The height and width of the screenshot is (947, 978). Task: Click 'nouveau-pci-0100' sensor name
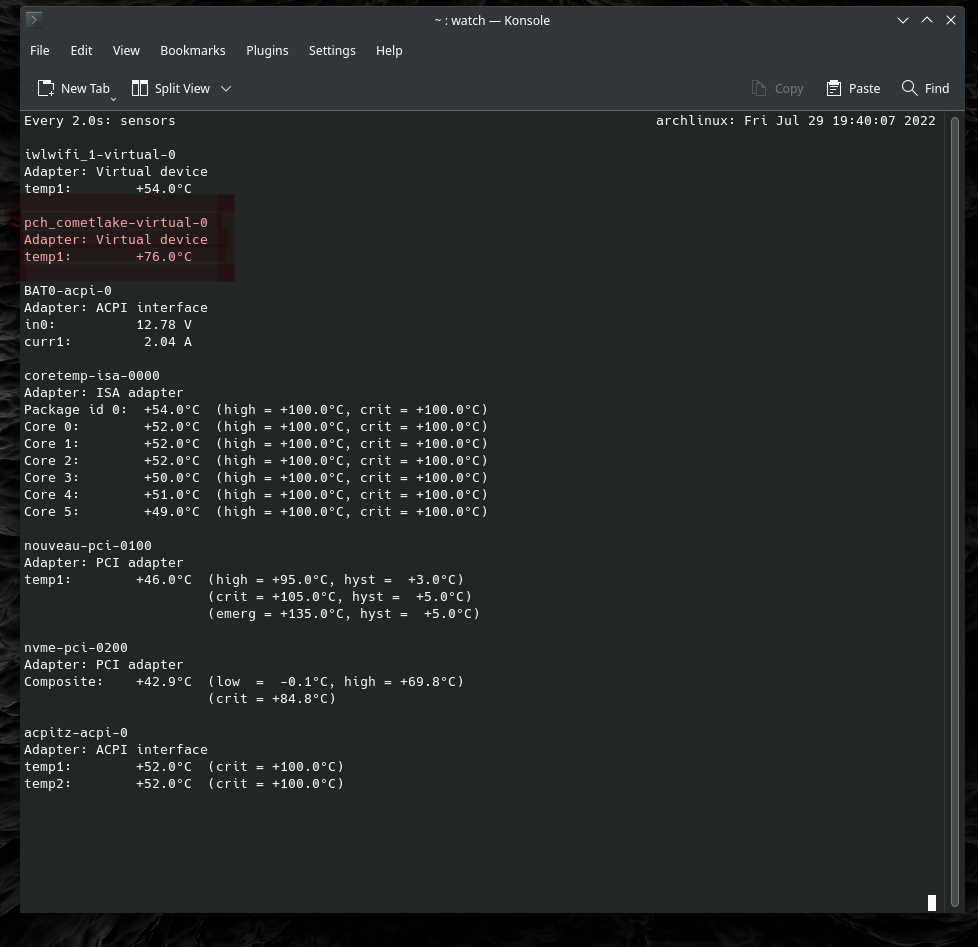88,545
